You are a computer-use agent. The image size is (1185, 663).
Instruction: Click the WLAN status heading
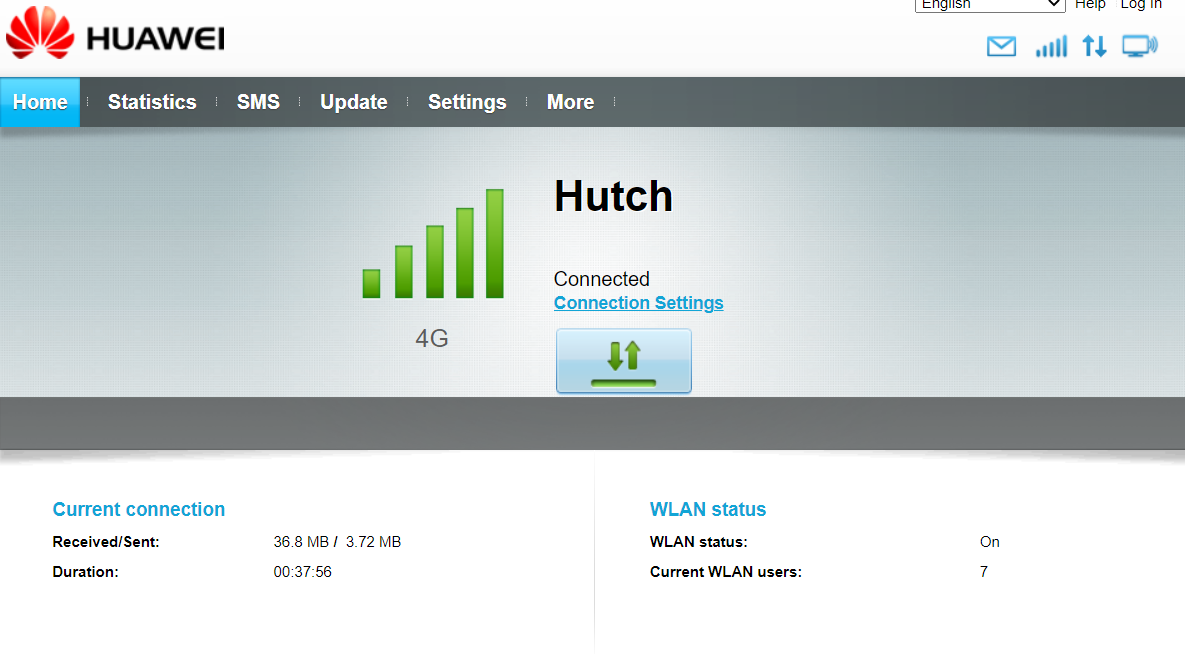[707, 510]
